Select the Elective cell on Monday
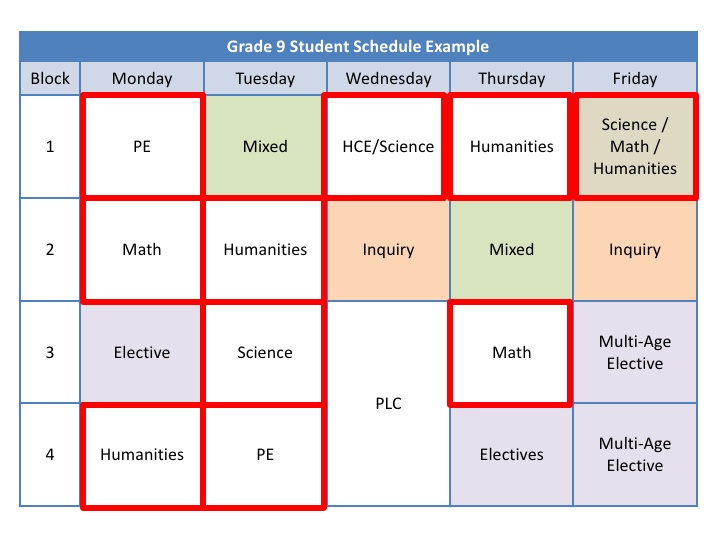Image resolution: width=728 pixels, height=546 pixels. 142,352
